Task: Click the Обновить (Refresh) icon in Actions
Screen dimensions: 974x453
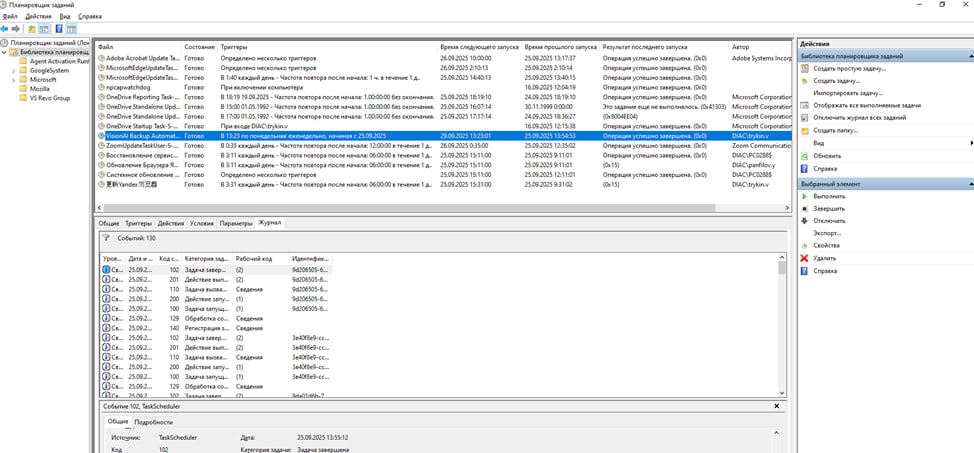Action: pos(804,156)
